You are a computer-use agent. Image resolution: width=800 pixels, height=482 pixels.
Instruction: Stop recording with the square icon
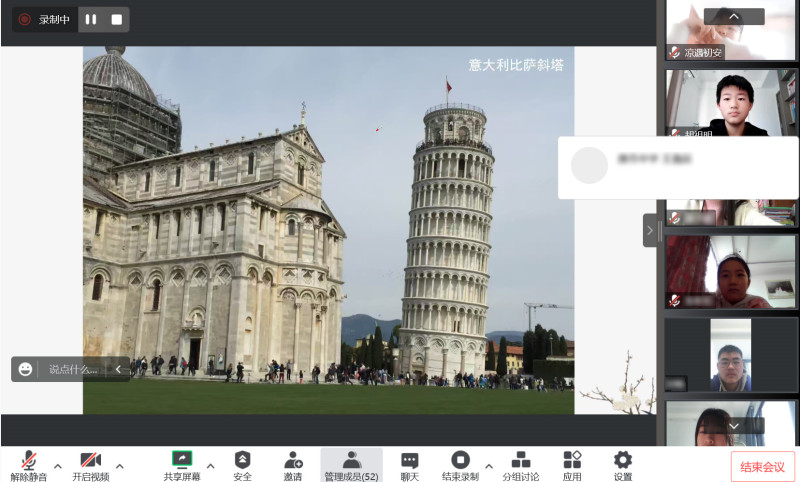[x=117, y=19]
